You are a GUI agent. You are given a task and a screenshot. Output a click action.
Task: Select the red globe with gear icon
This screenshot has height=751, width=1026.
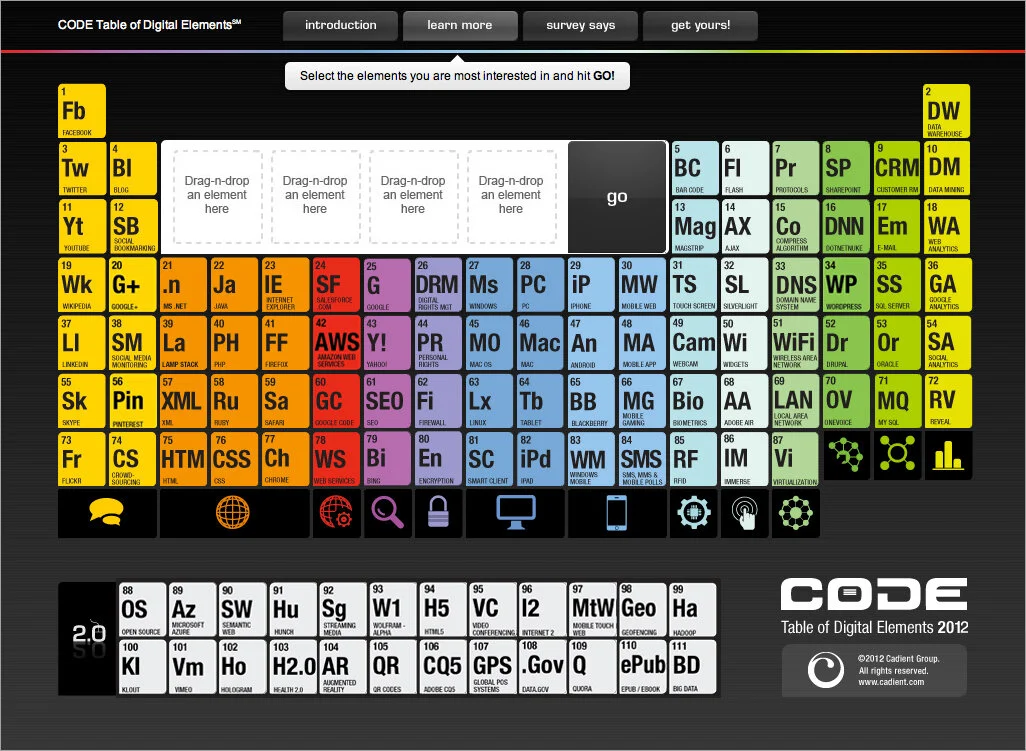336,514
